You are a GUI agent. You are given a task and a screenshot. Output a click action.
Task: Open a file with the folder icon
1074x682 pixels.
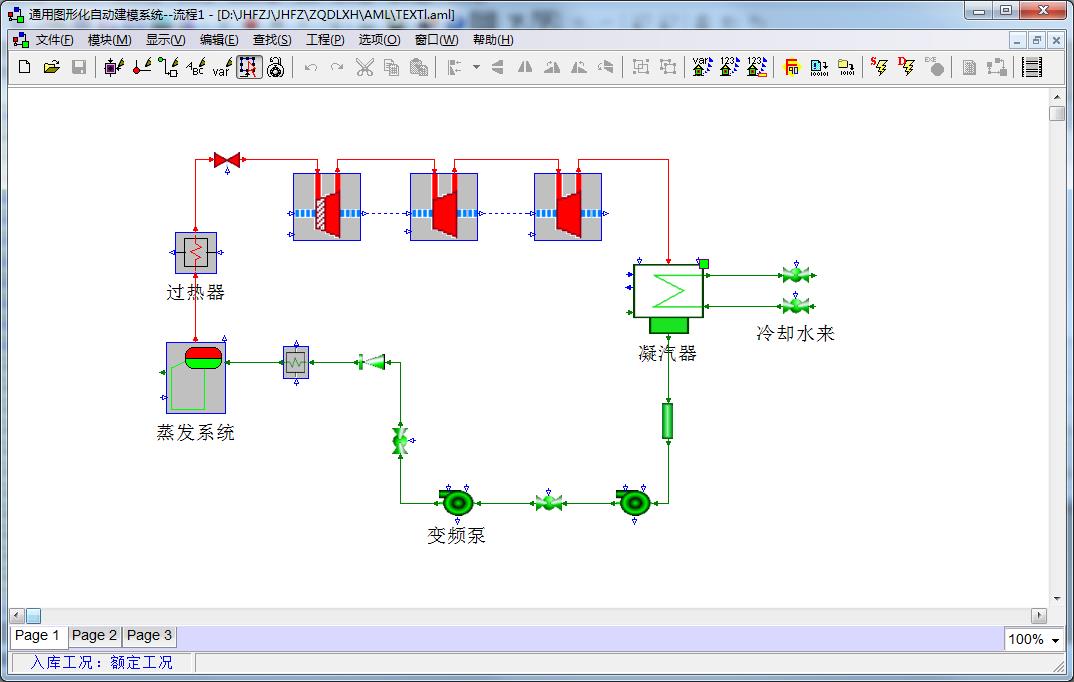point(52,67)
